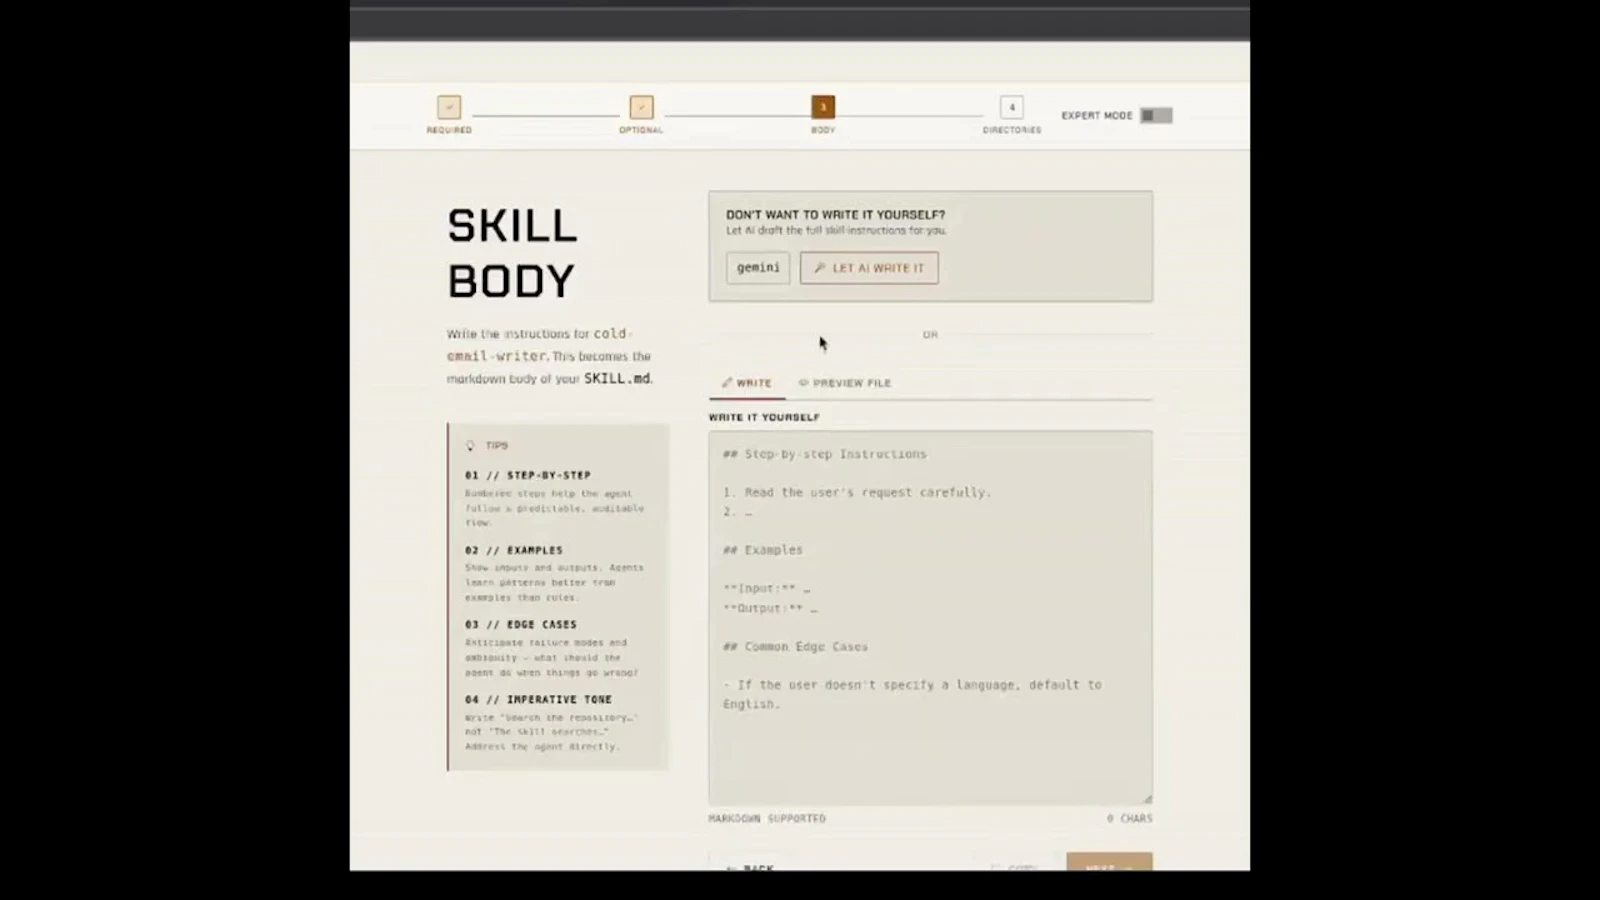Viewport: 1600px width, 900px height.
Task: Jump to step 4 Directories
Action: point(1011,107)
